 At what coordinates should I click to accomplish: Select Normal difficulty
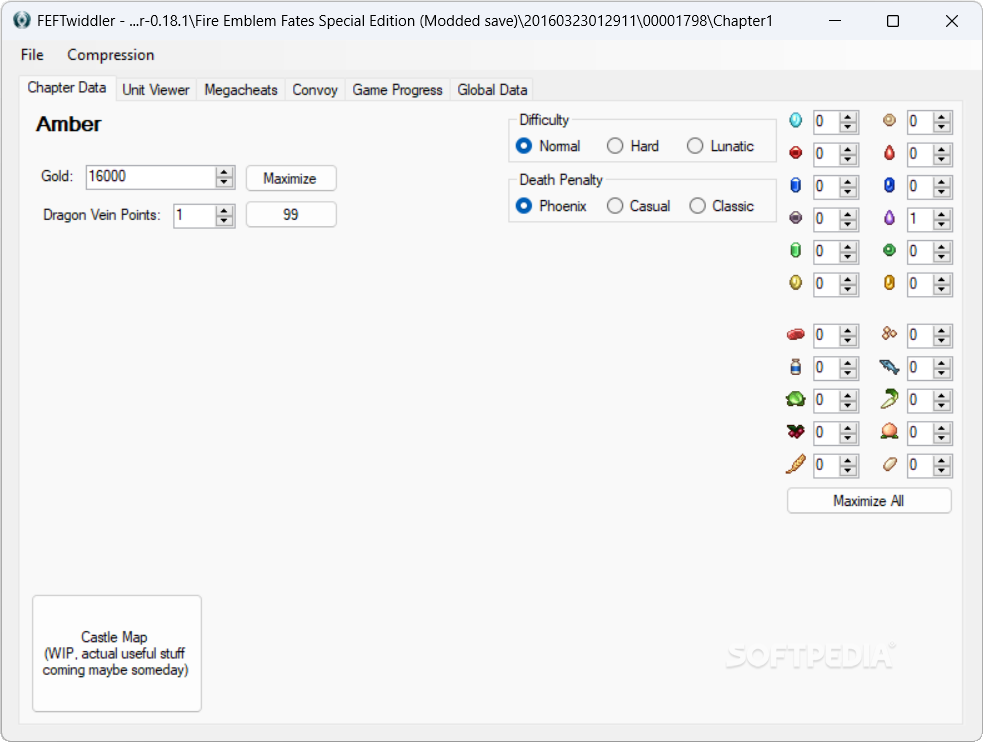click(548, 146)
